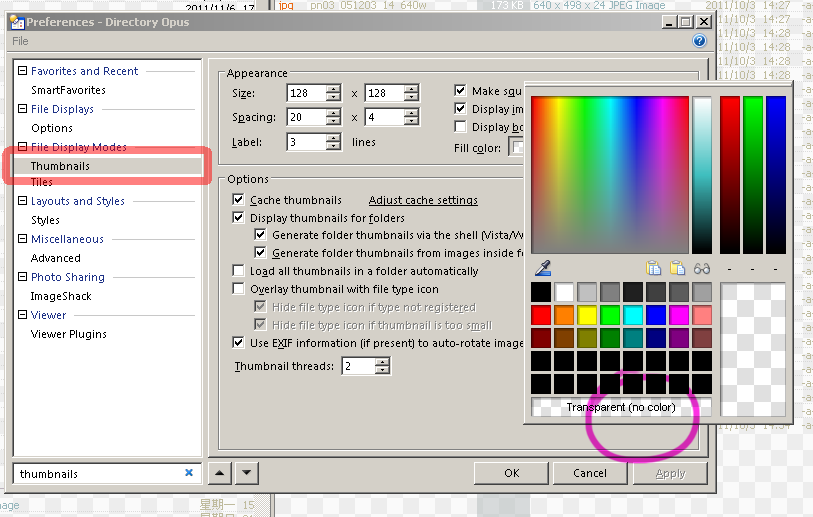Choose Transparent (no color) option
Screen dimensions: 813x517
[621, 407]
